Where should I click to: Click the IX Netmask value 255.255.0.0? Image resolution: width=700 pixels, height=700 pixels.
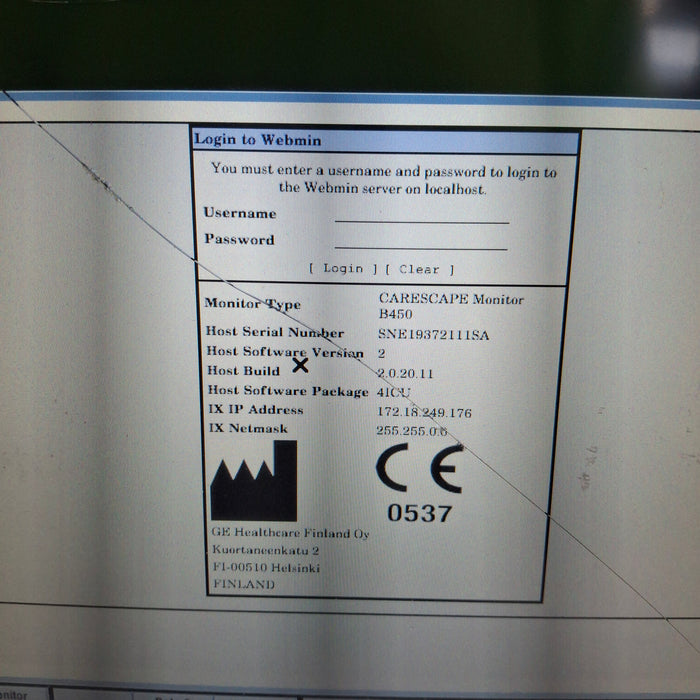[x=412, y=431]
